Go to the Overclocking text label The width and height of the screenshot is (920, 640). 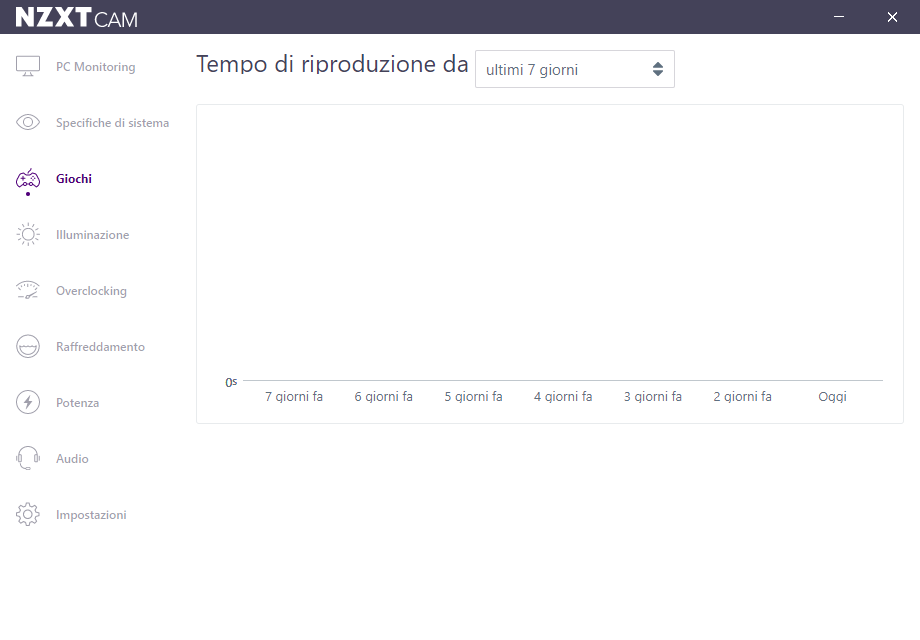pyautogui.click(x=91, y=291)
